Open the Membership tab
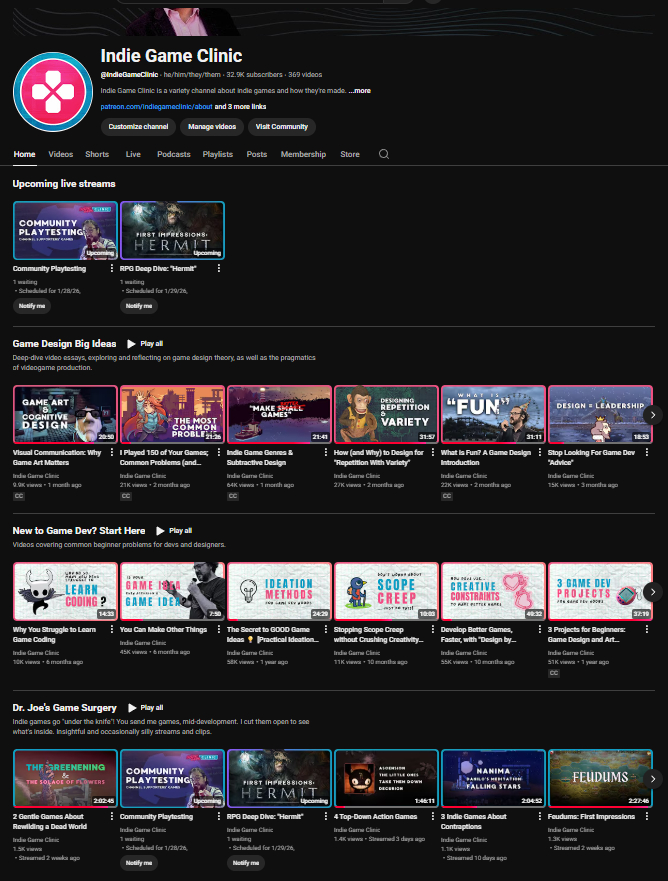668x881 pixels. tap(303, 155)
